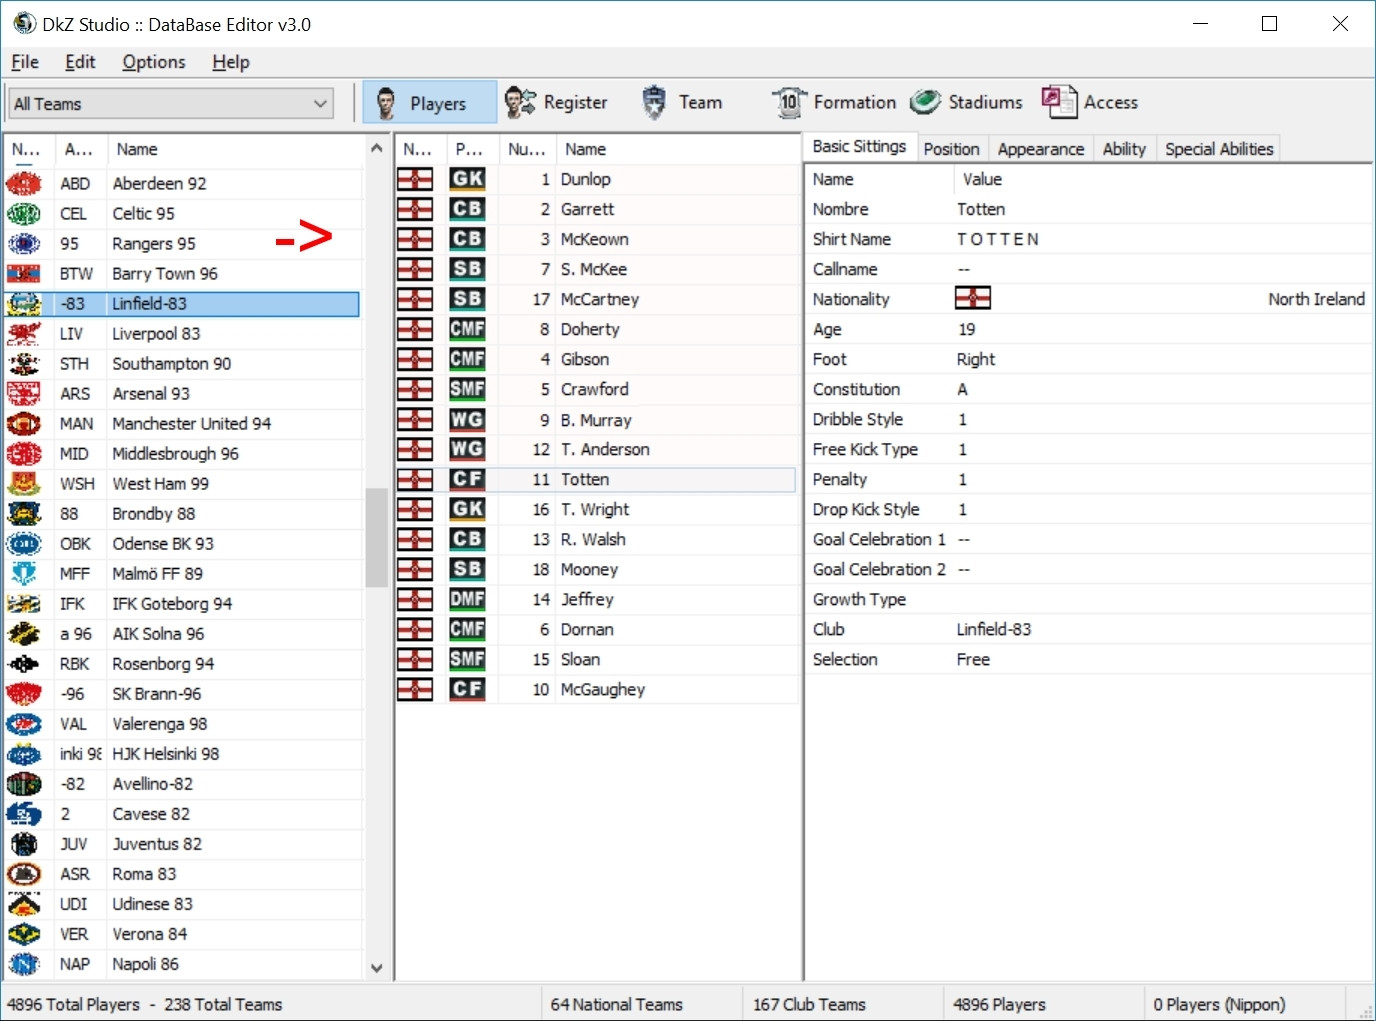This screenshot has width=1376, height=1021.
Task: Click the Age value 19
Action: (x=966, y=329)
